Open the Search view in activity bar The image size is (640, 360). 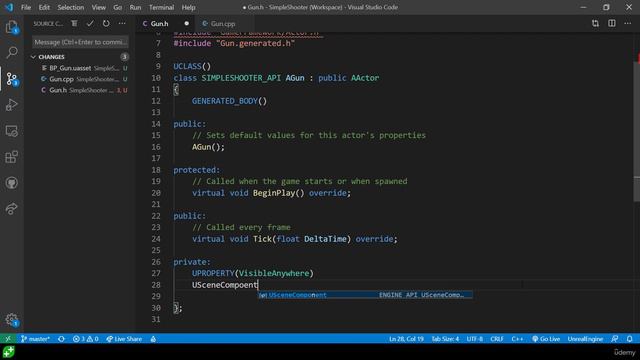[12, 52]
